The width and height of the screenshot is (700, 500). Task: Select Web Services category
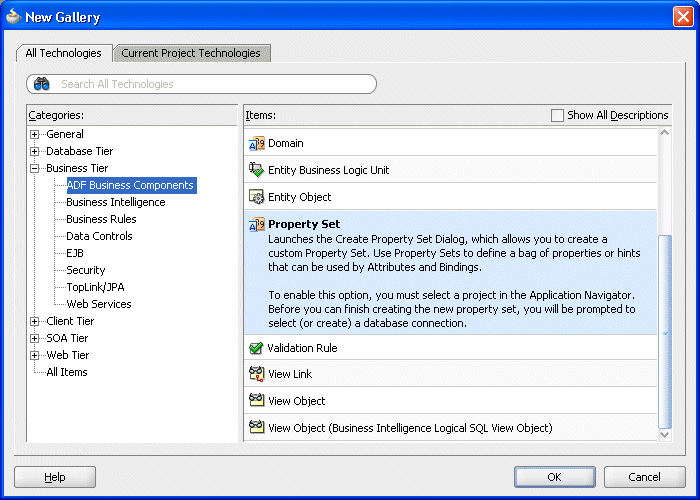(x=99, y=304)
